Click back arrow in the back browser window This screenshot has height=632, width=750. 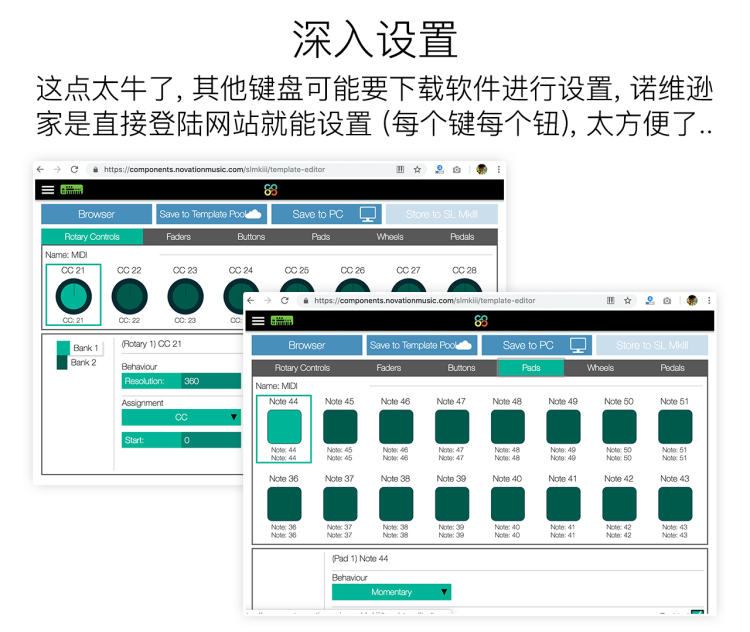[40, 169]
